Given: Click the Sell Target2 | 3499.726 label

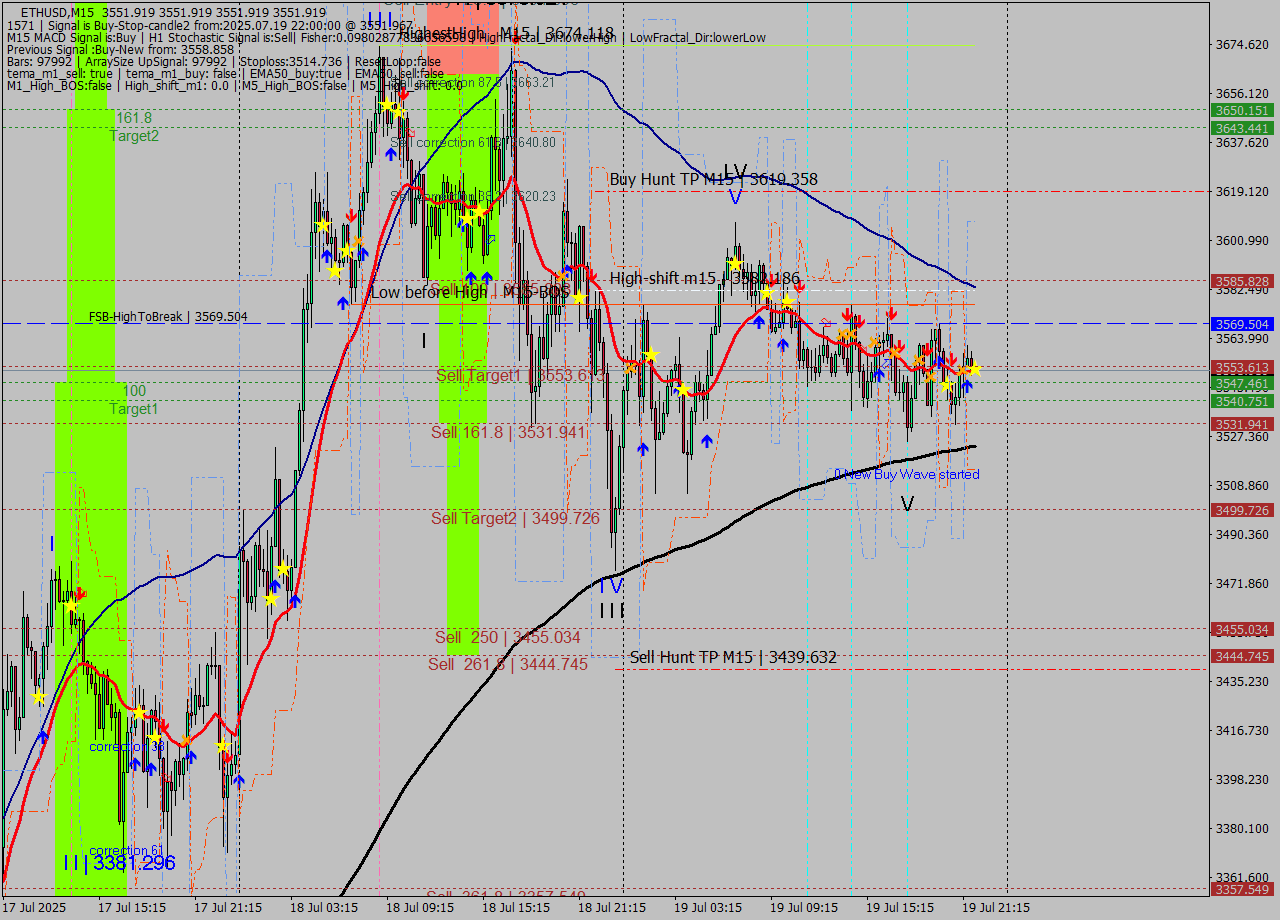Looking at the screenshot, I should pos(515,518).
